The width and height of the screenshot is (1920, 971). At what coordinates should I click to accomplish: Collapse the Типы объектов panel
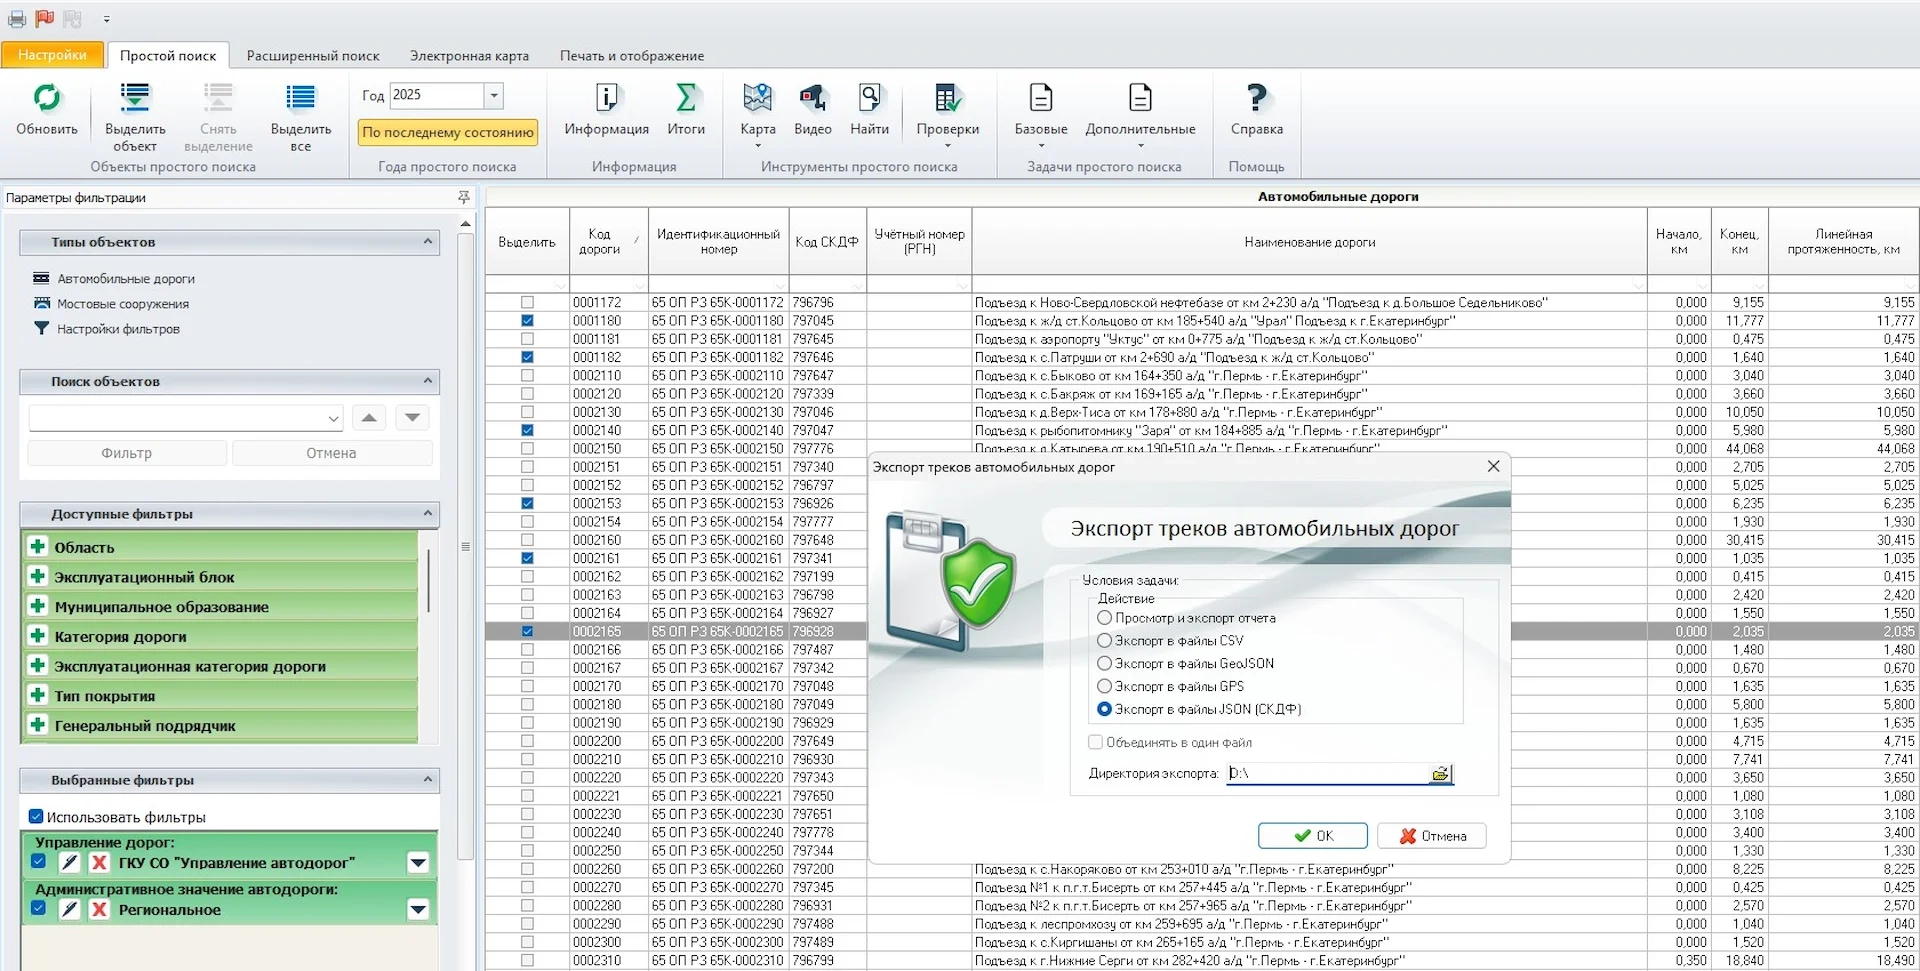tap(428, 242)
